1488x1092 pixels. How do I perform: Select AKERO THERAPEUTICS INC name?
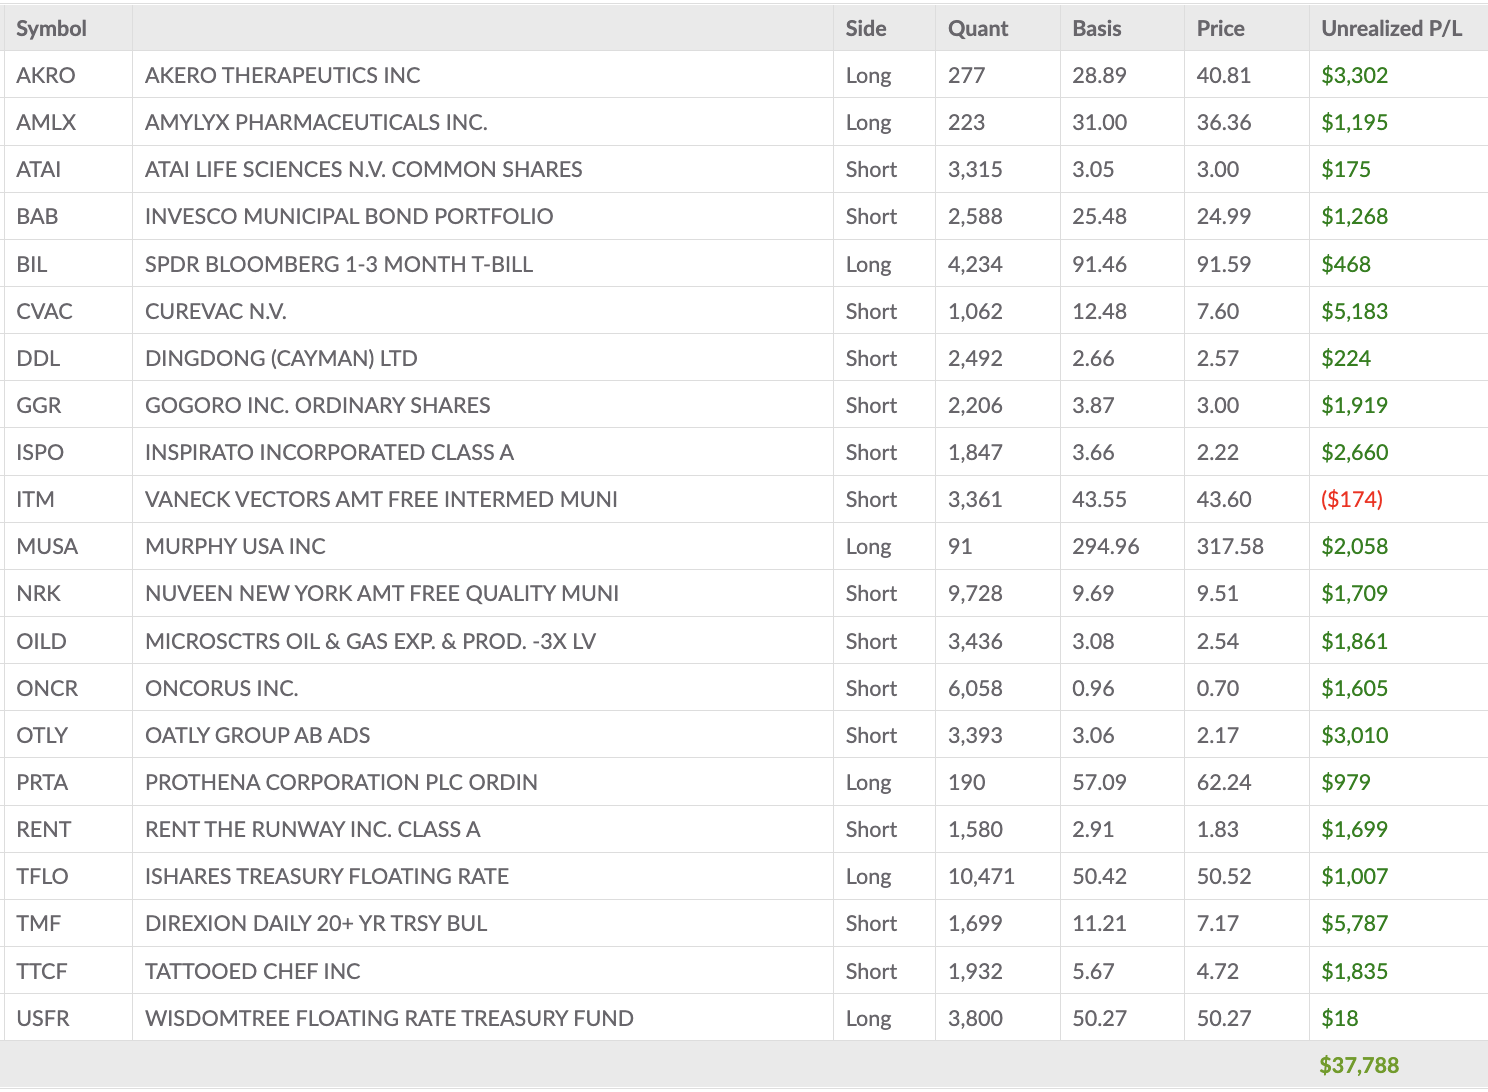click(283, 75)
